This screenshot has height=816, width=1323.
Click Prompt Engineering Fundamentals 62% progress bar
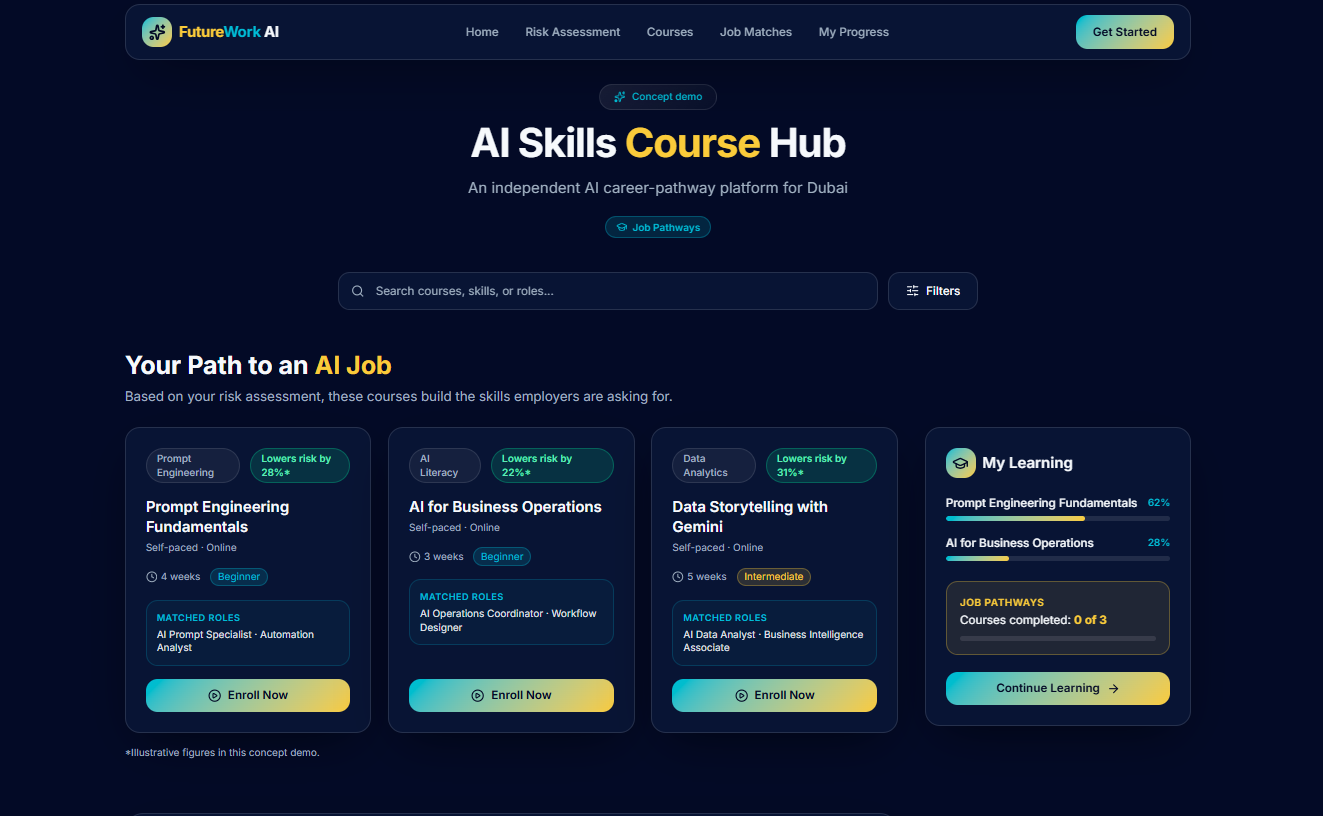click(1058, 519)
